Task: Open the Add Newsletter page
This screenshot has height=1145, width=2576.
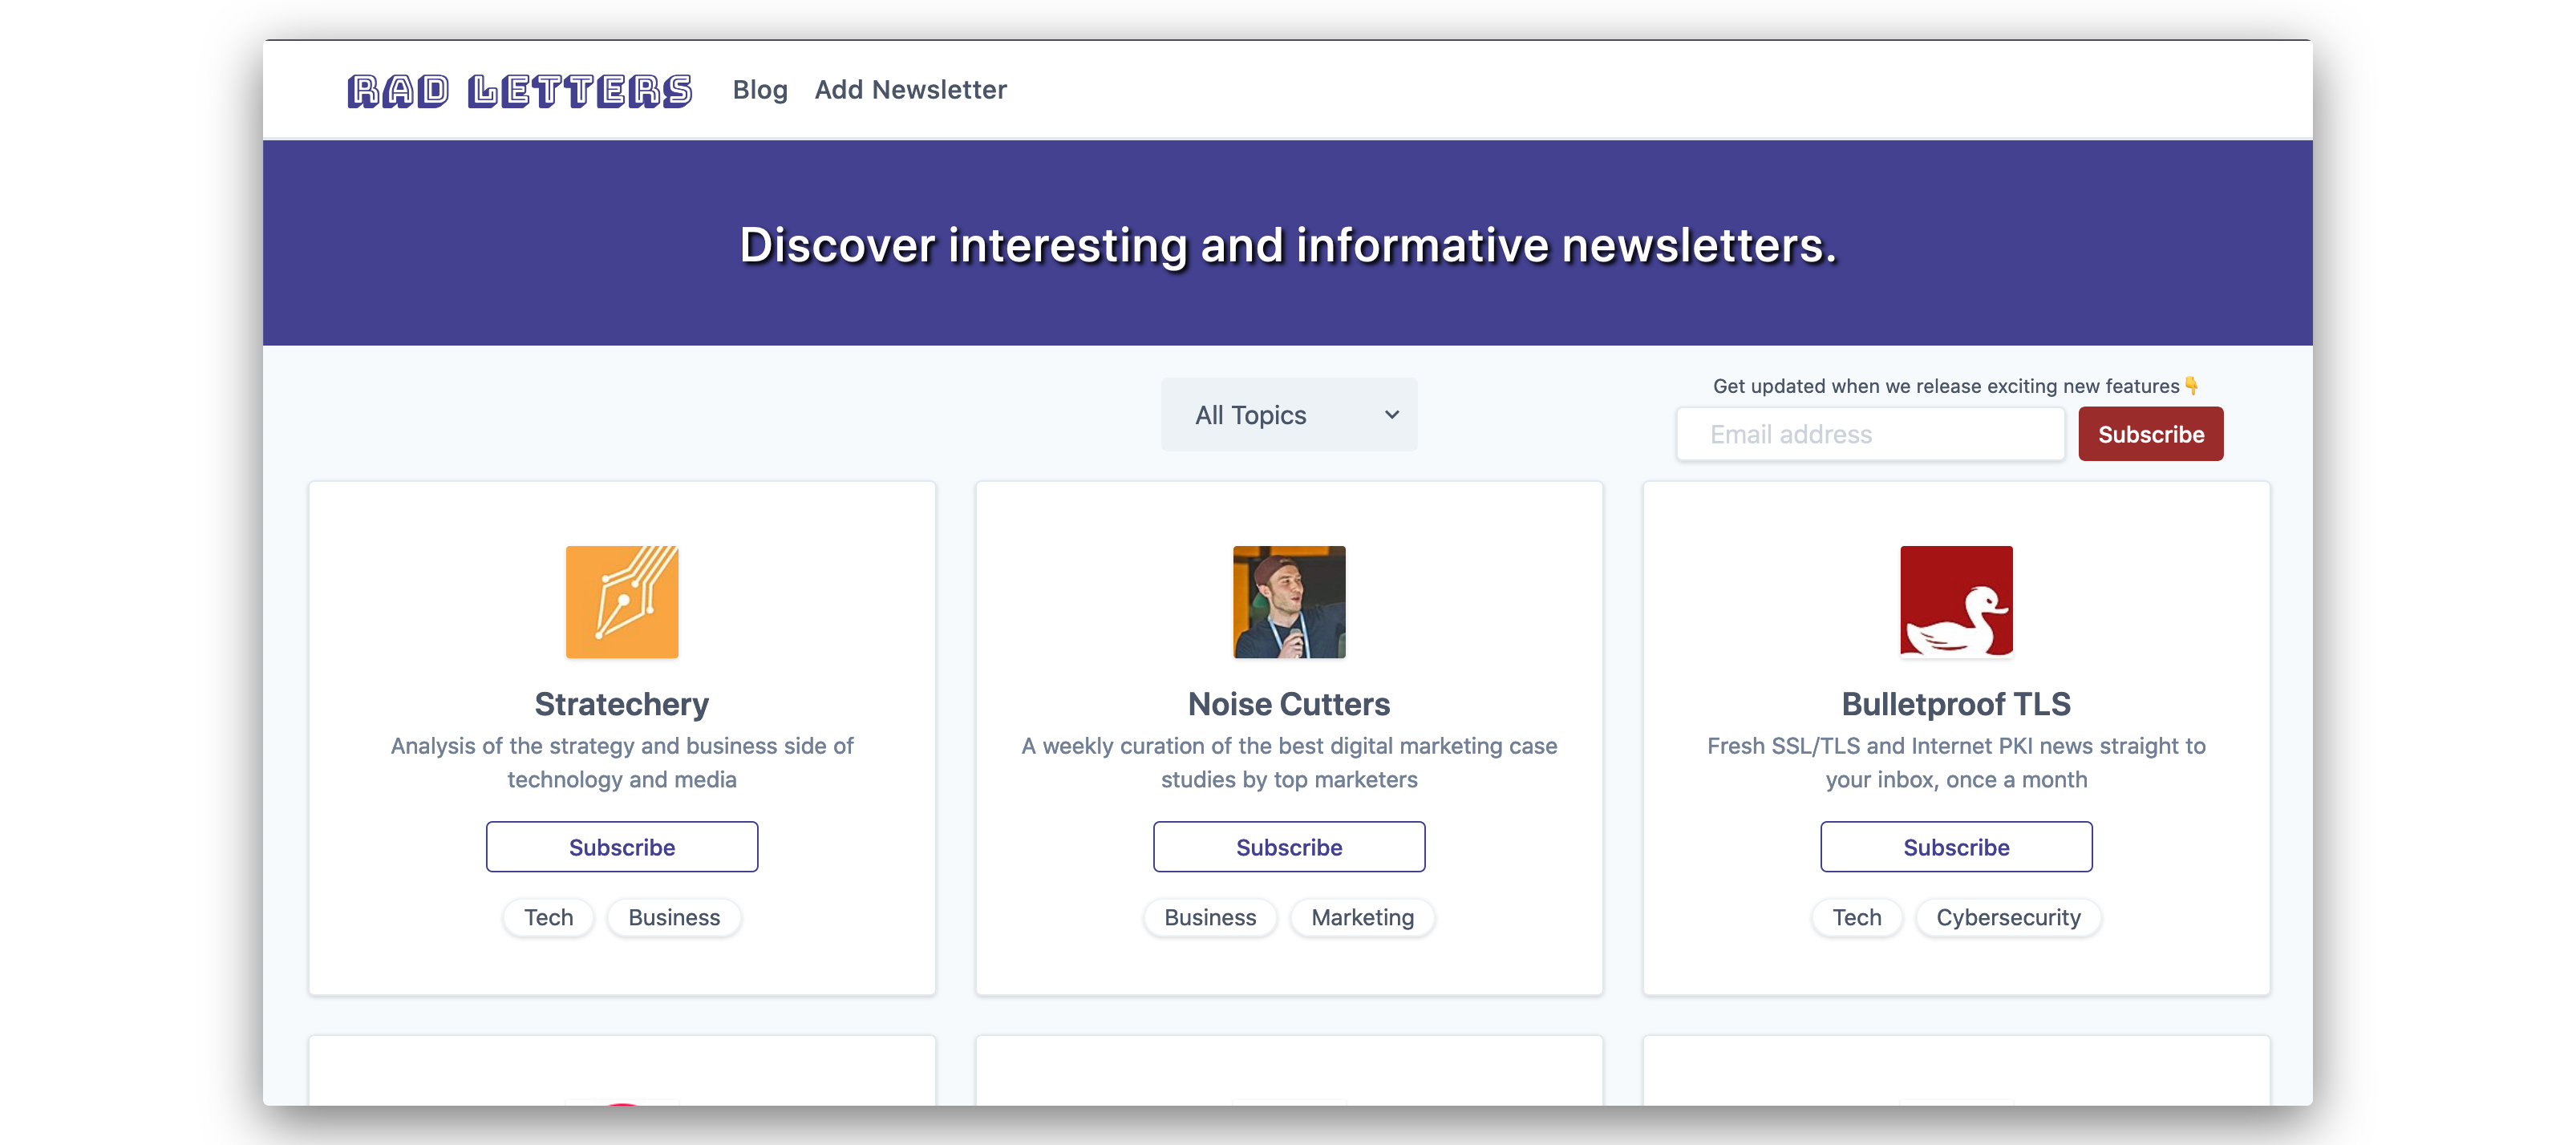Action: tap(910, 90)
